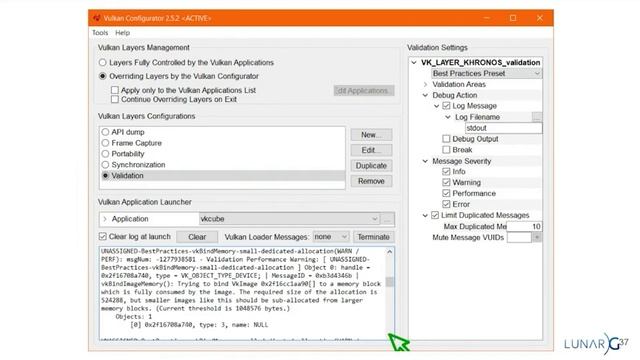Click the browse button next to vkcube
This screenshot has height=360, width=640.
[x=387, y=219]
